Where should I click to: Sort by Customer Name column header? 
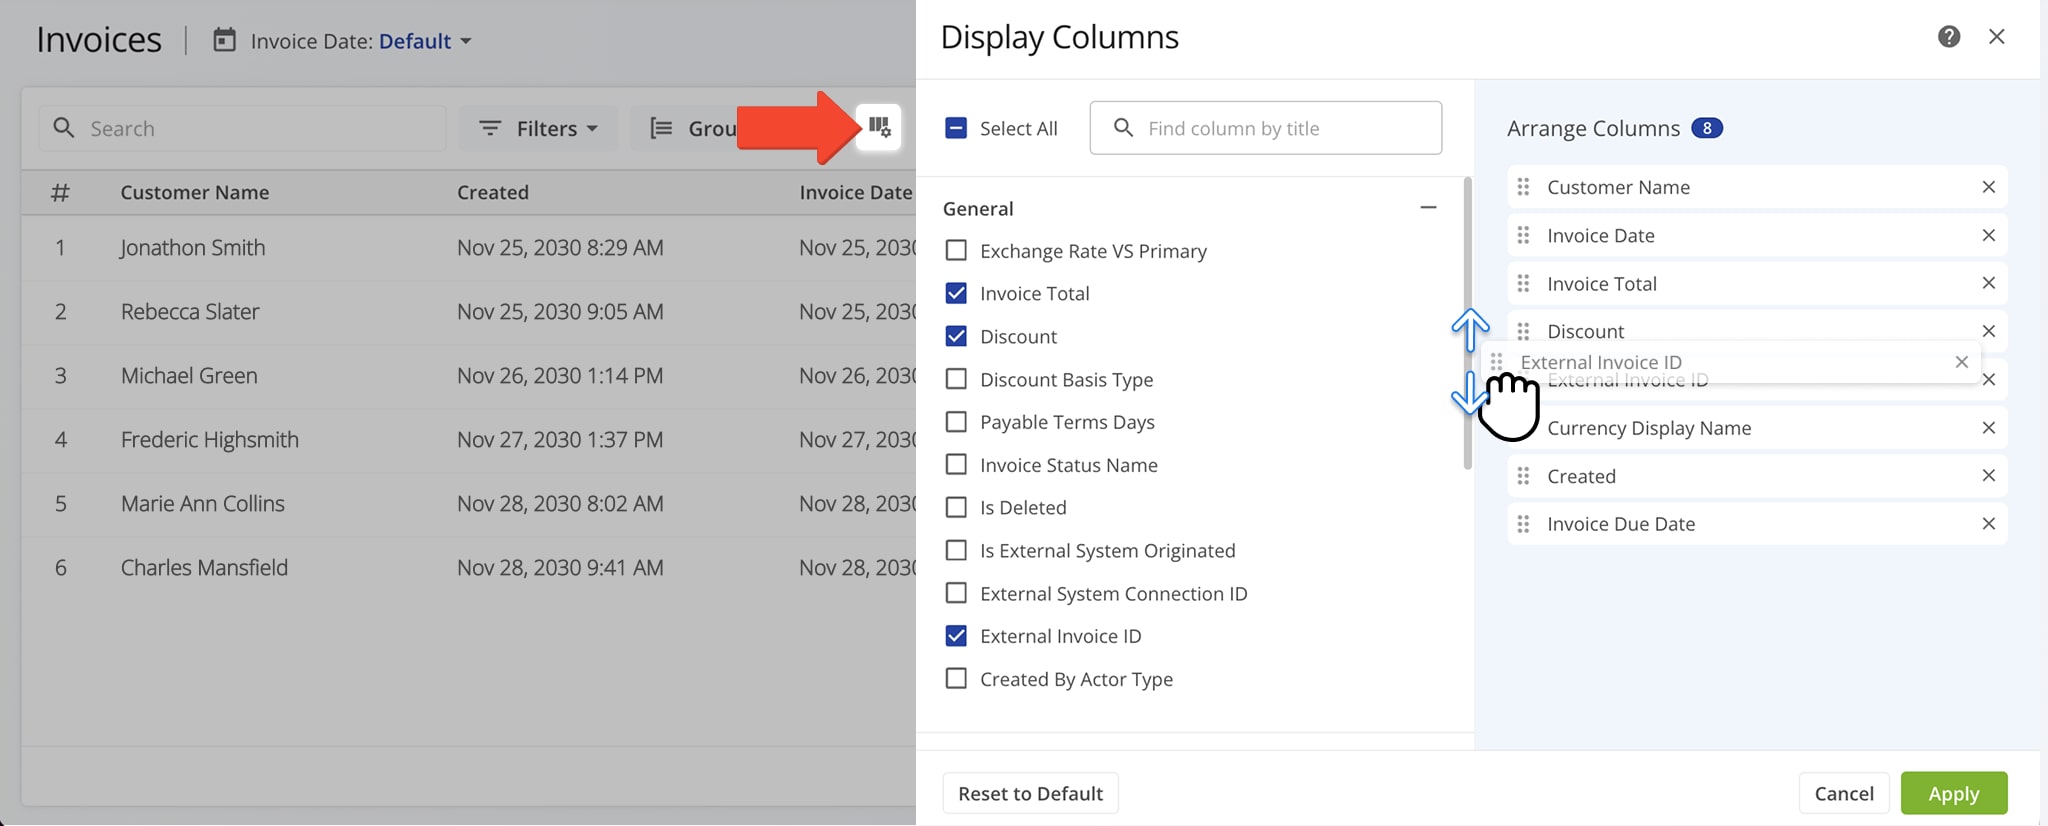195,192
